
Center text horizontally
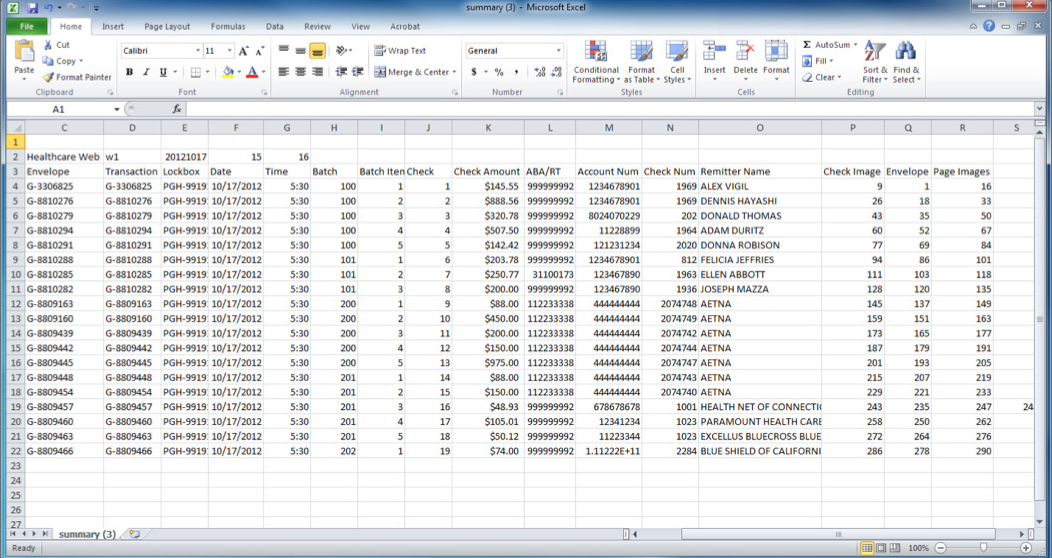tap(301, 72)
